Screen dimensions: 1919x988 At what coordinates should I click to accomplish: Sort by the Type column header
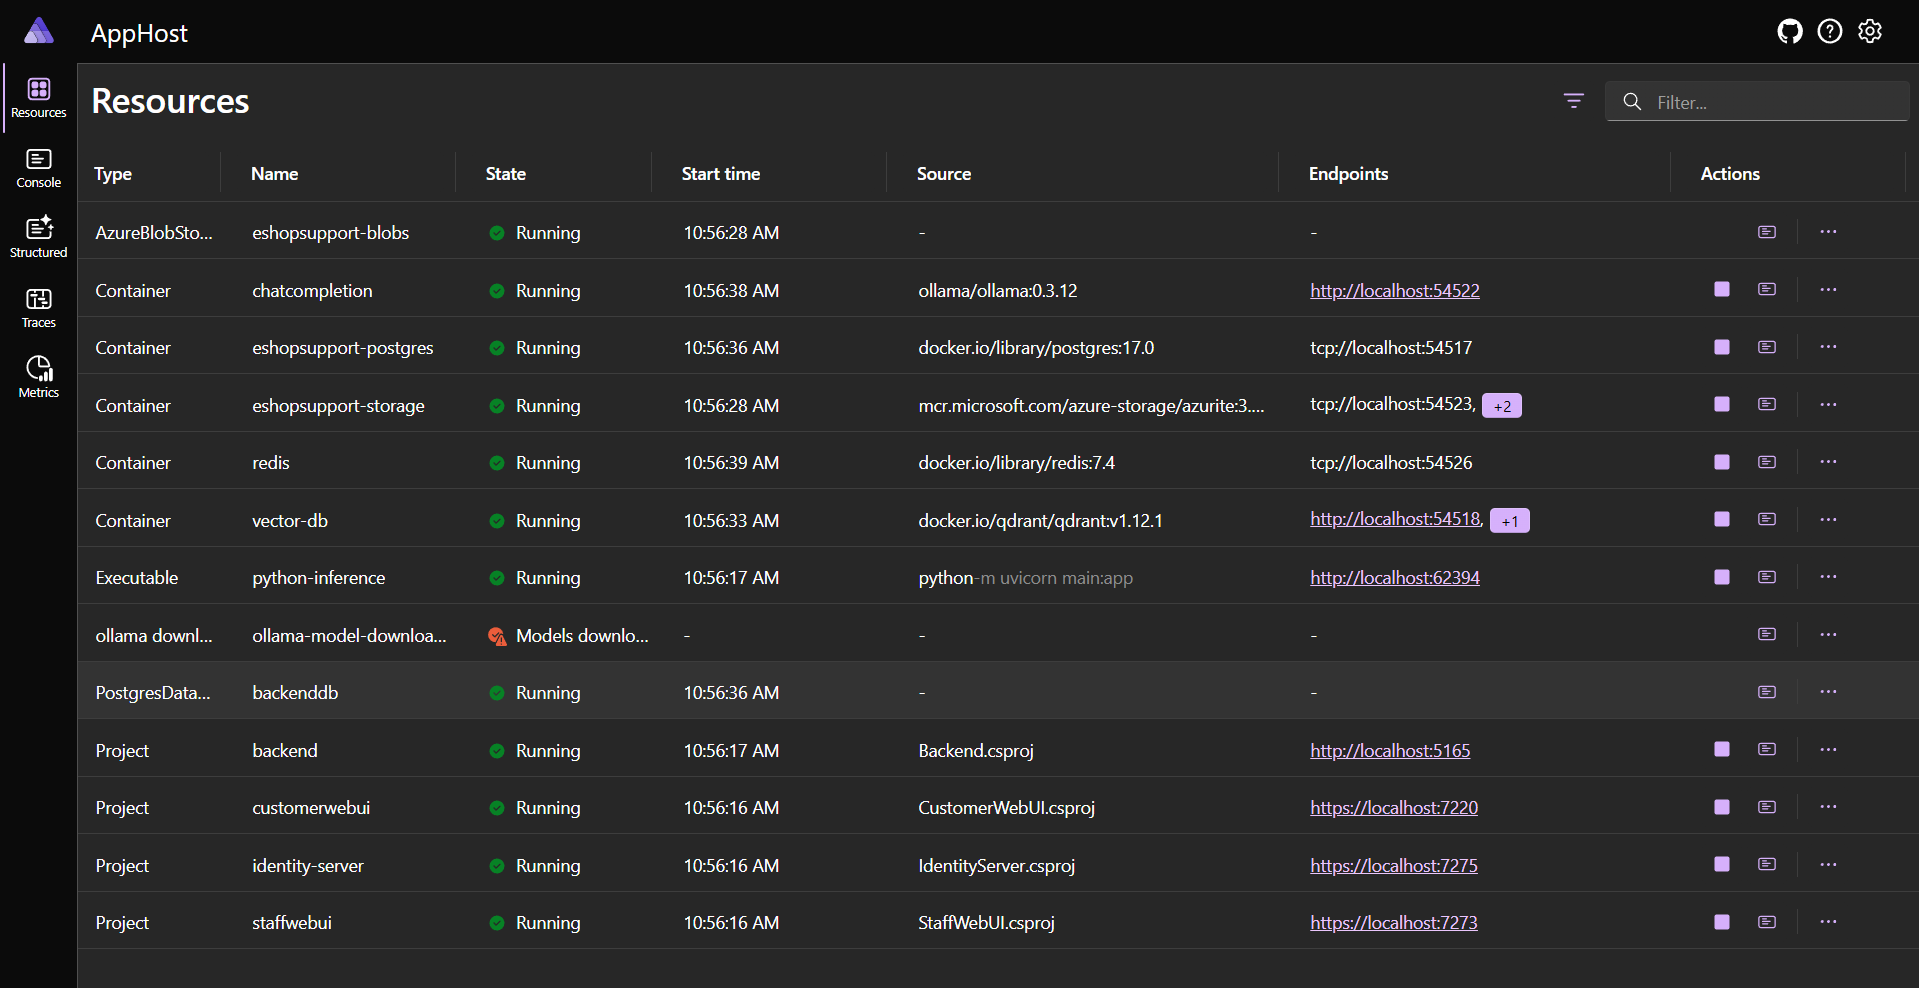[x=113, y=174]
